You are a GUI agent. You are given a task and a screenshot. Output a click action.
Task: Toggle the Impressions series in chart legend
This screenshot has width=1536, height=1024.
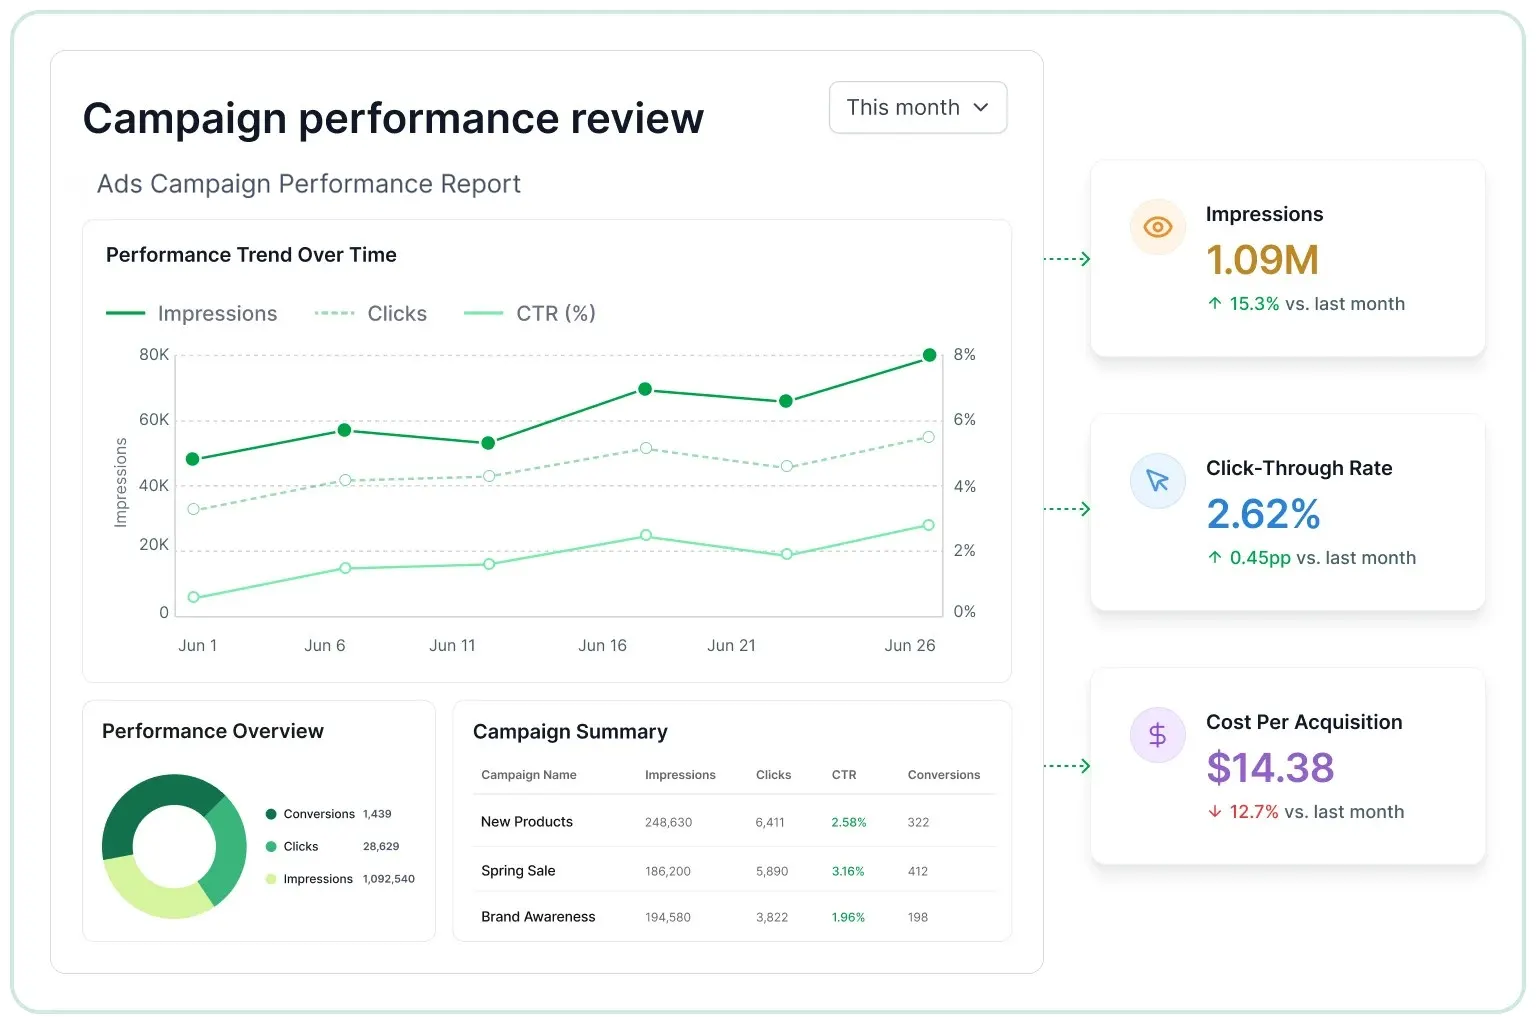[192, 313]
